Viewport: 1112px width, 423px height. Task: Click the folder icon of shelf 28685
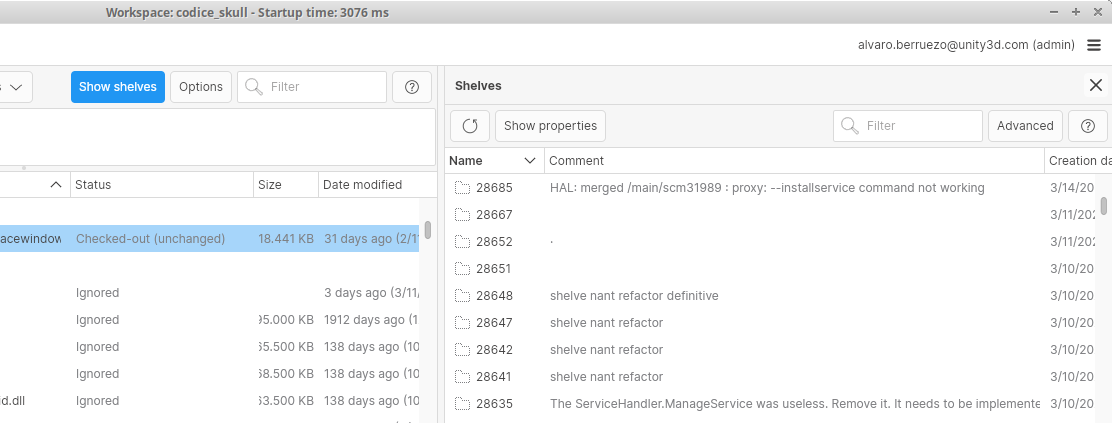point(462,188)
